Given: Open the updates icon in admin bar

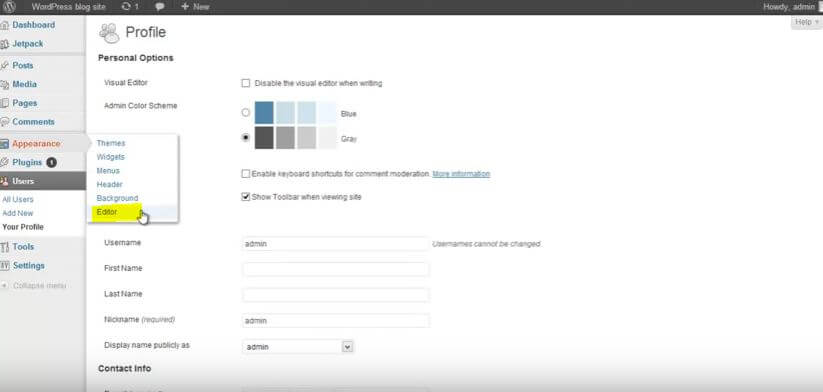Looking at the screenshot, I should [127, 7].
